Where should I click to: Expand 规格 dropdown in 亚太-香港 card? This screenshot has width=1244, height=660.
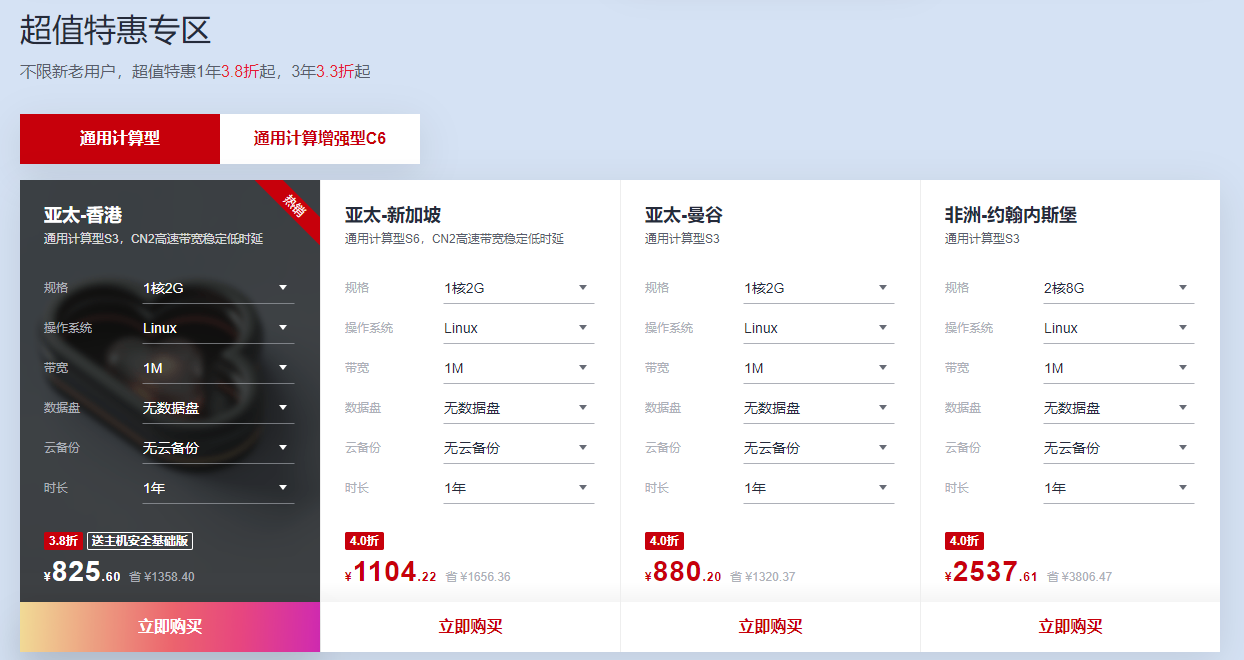pyautogui.click(x=218, y=288)
